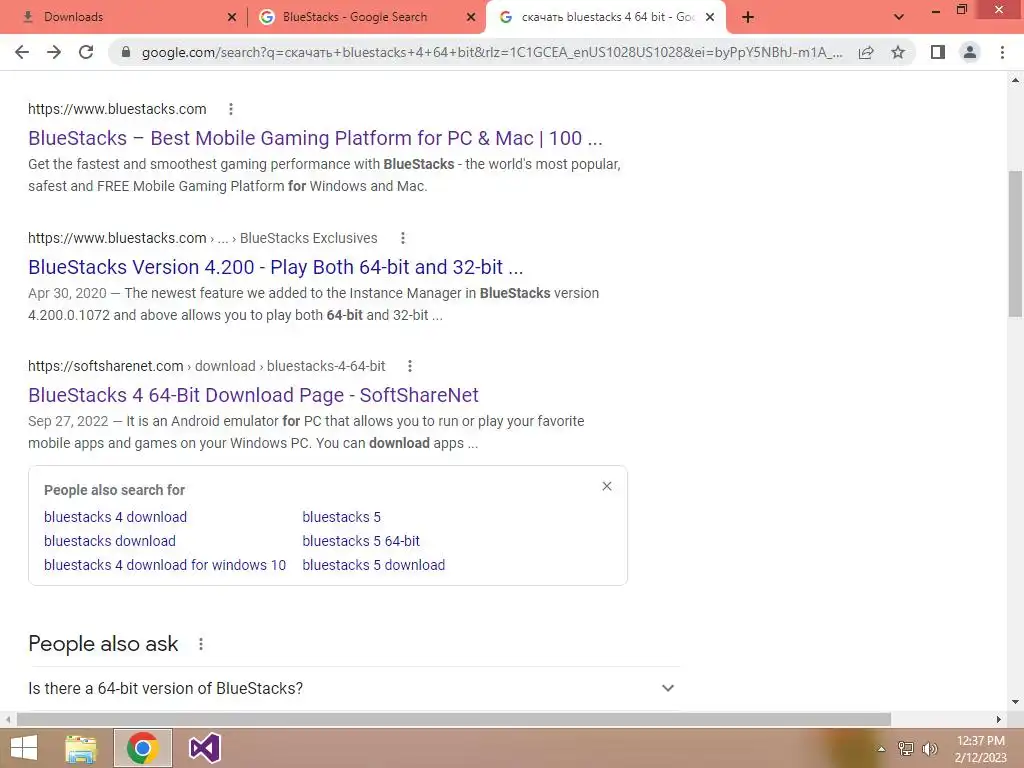Open the side panel
The height and width of the screenshot is (768, 1024).
938,52
